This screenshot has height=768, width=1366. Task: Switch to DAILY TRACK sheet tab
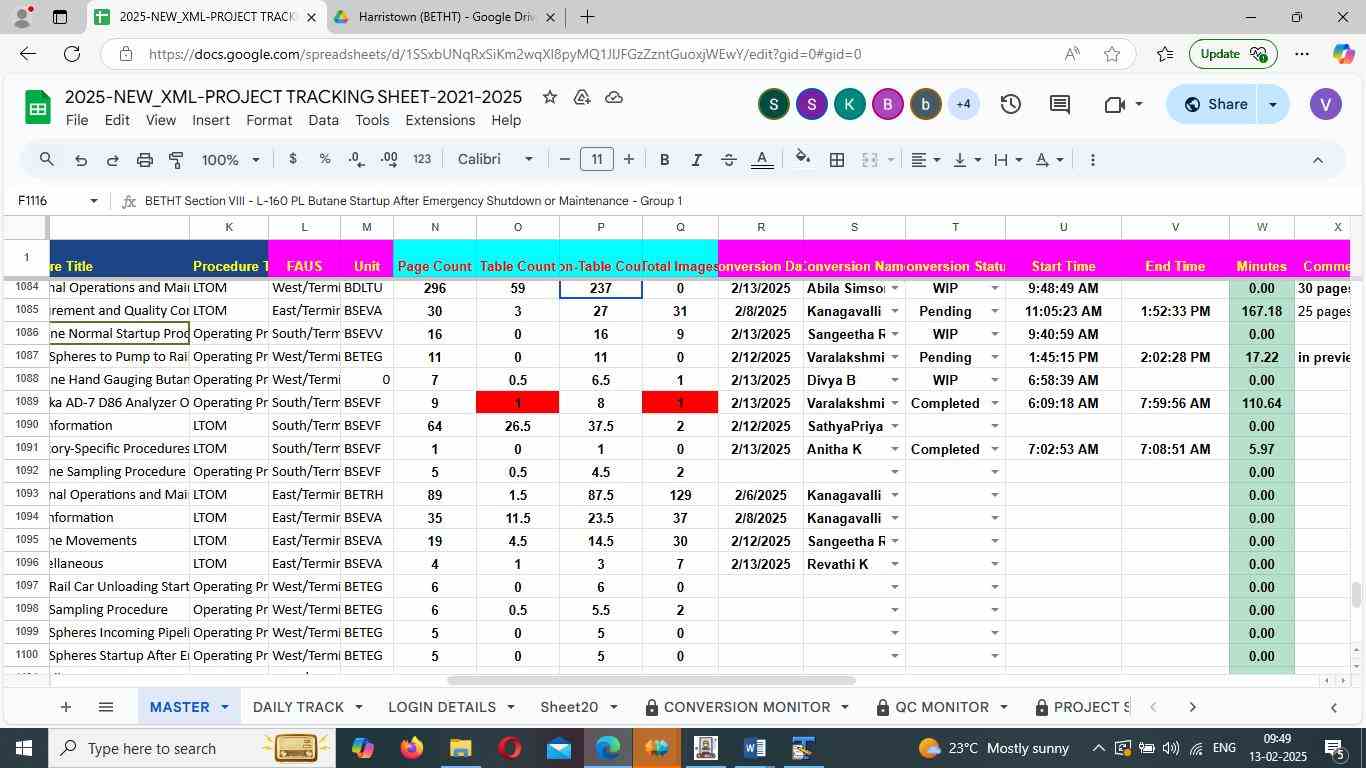pyautogui.click(x=298, y=707)
